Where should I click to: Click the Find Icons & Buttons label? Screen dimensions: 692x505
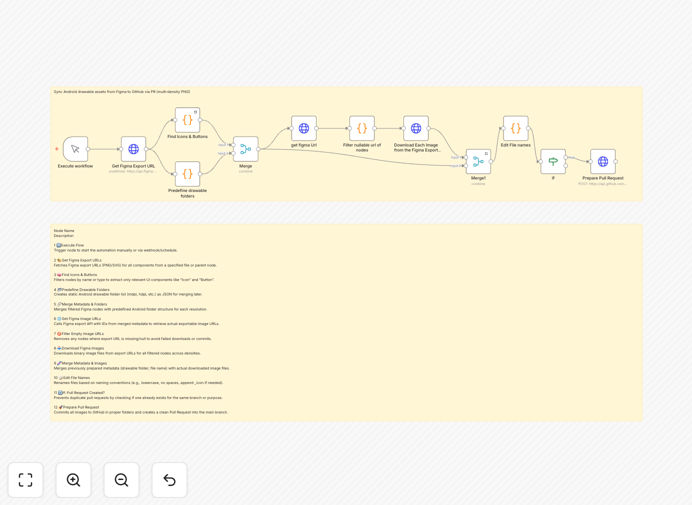point(188,137)
